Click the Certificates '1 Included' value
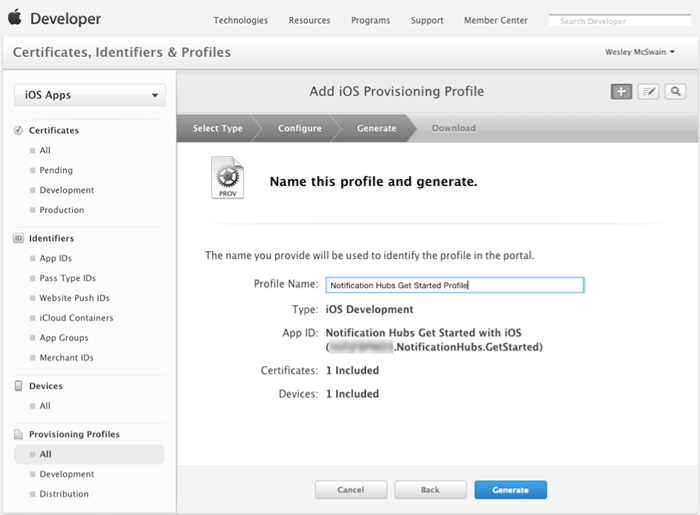Viewport: 700px width, 515px height. click(352, 370)
